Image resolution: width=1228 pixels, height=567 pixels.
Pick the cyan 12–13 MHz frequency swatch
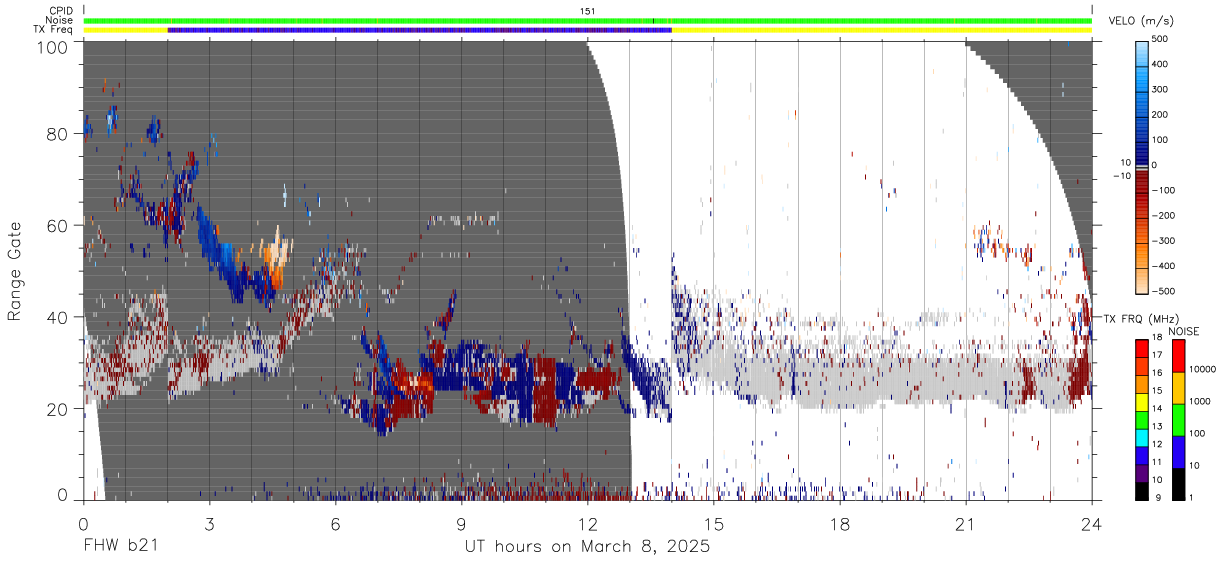click(x=1142, y=437)
